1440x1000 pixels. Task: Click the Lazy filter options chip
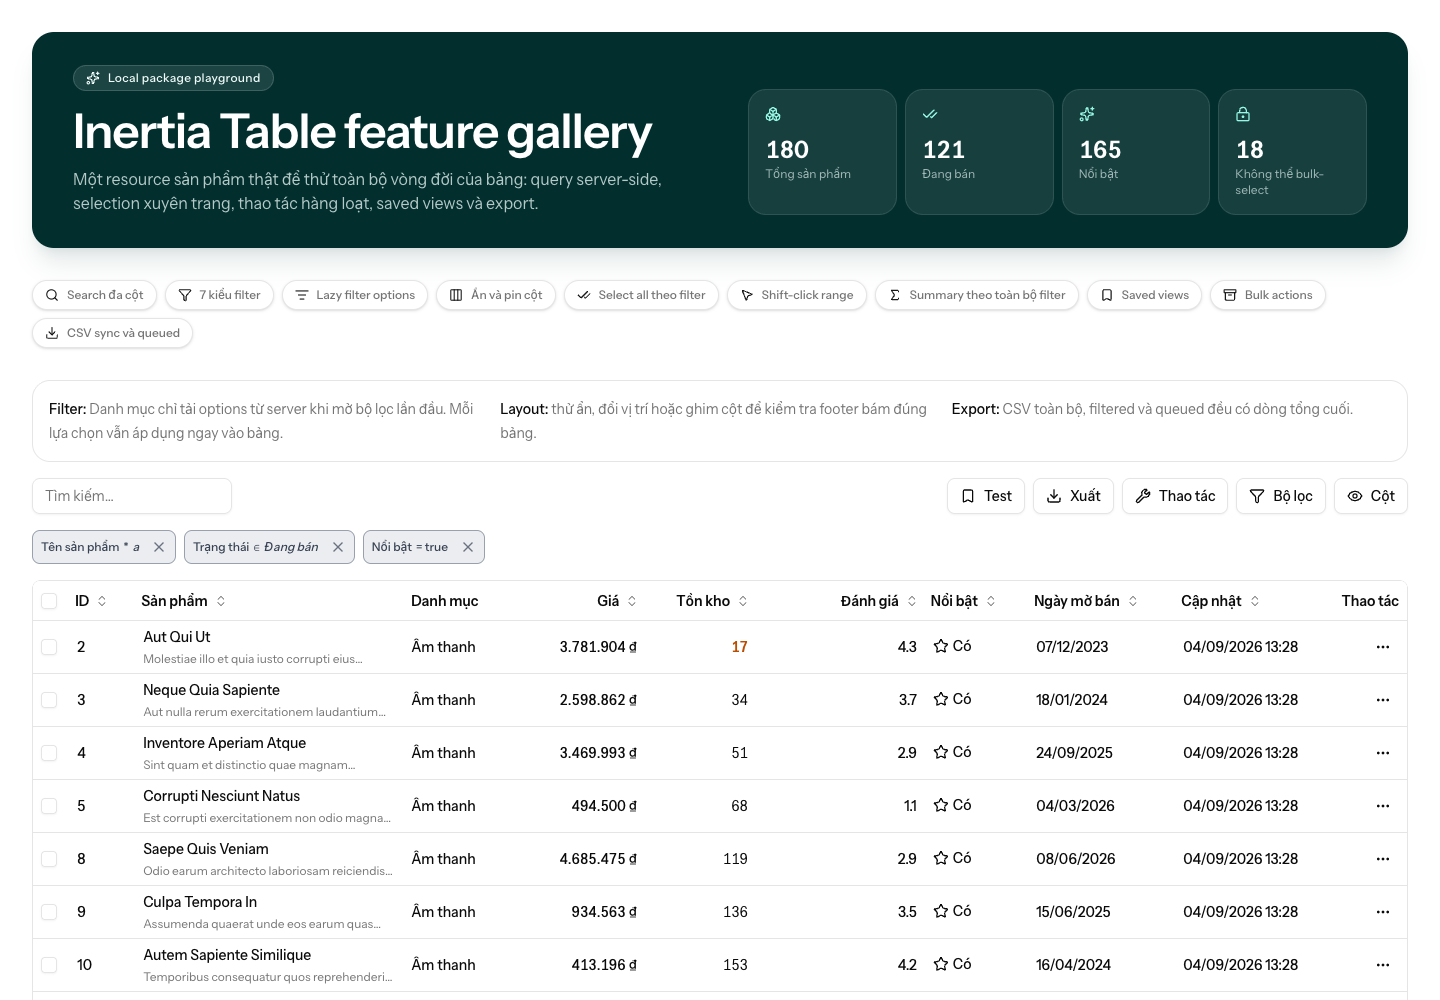pyautogui.click(x=355, y=295)
